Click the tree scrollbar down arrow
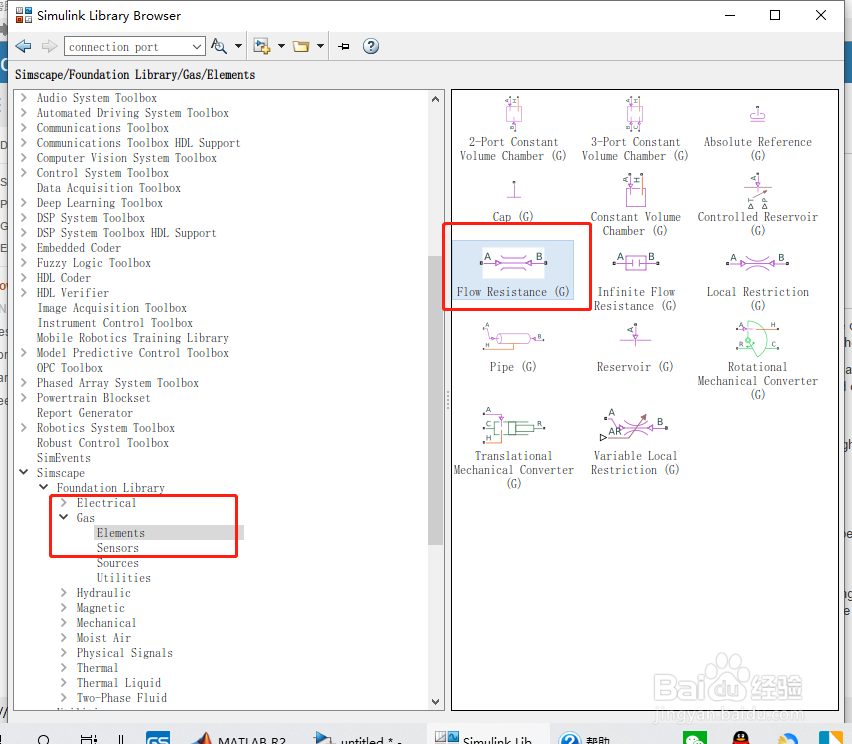852x744 pixels. [x=435, y=702]
